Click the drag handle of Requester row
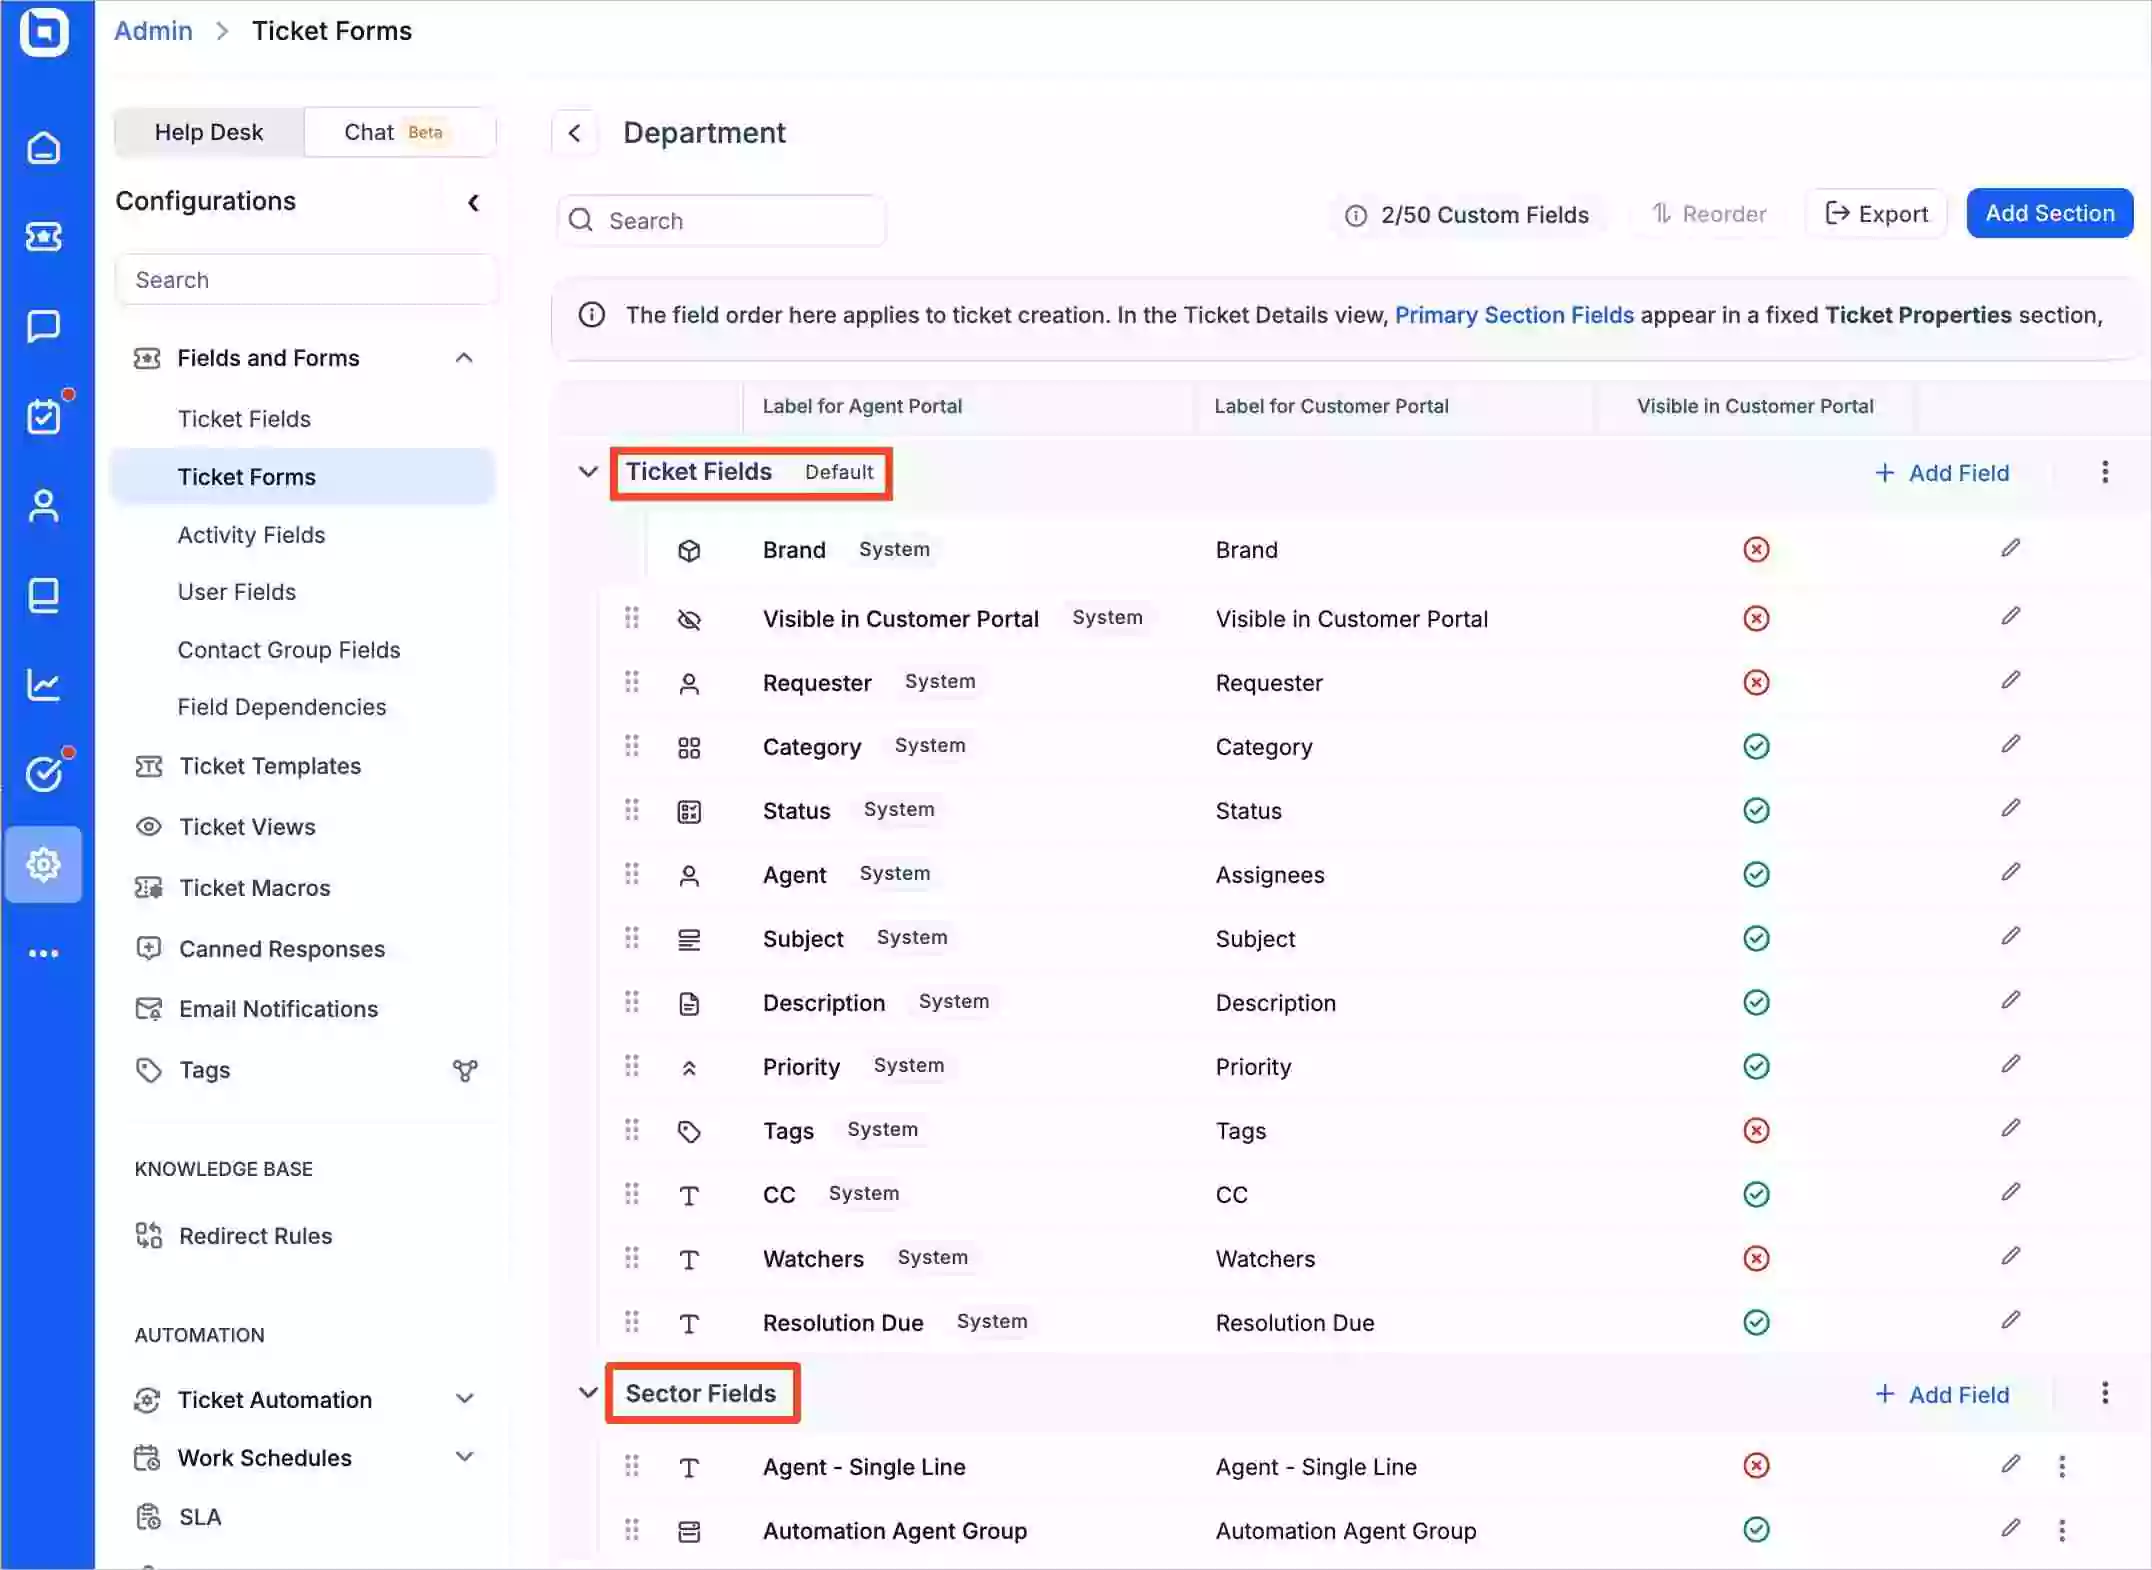 click(x=631, y=682)
